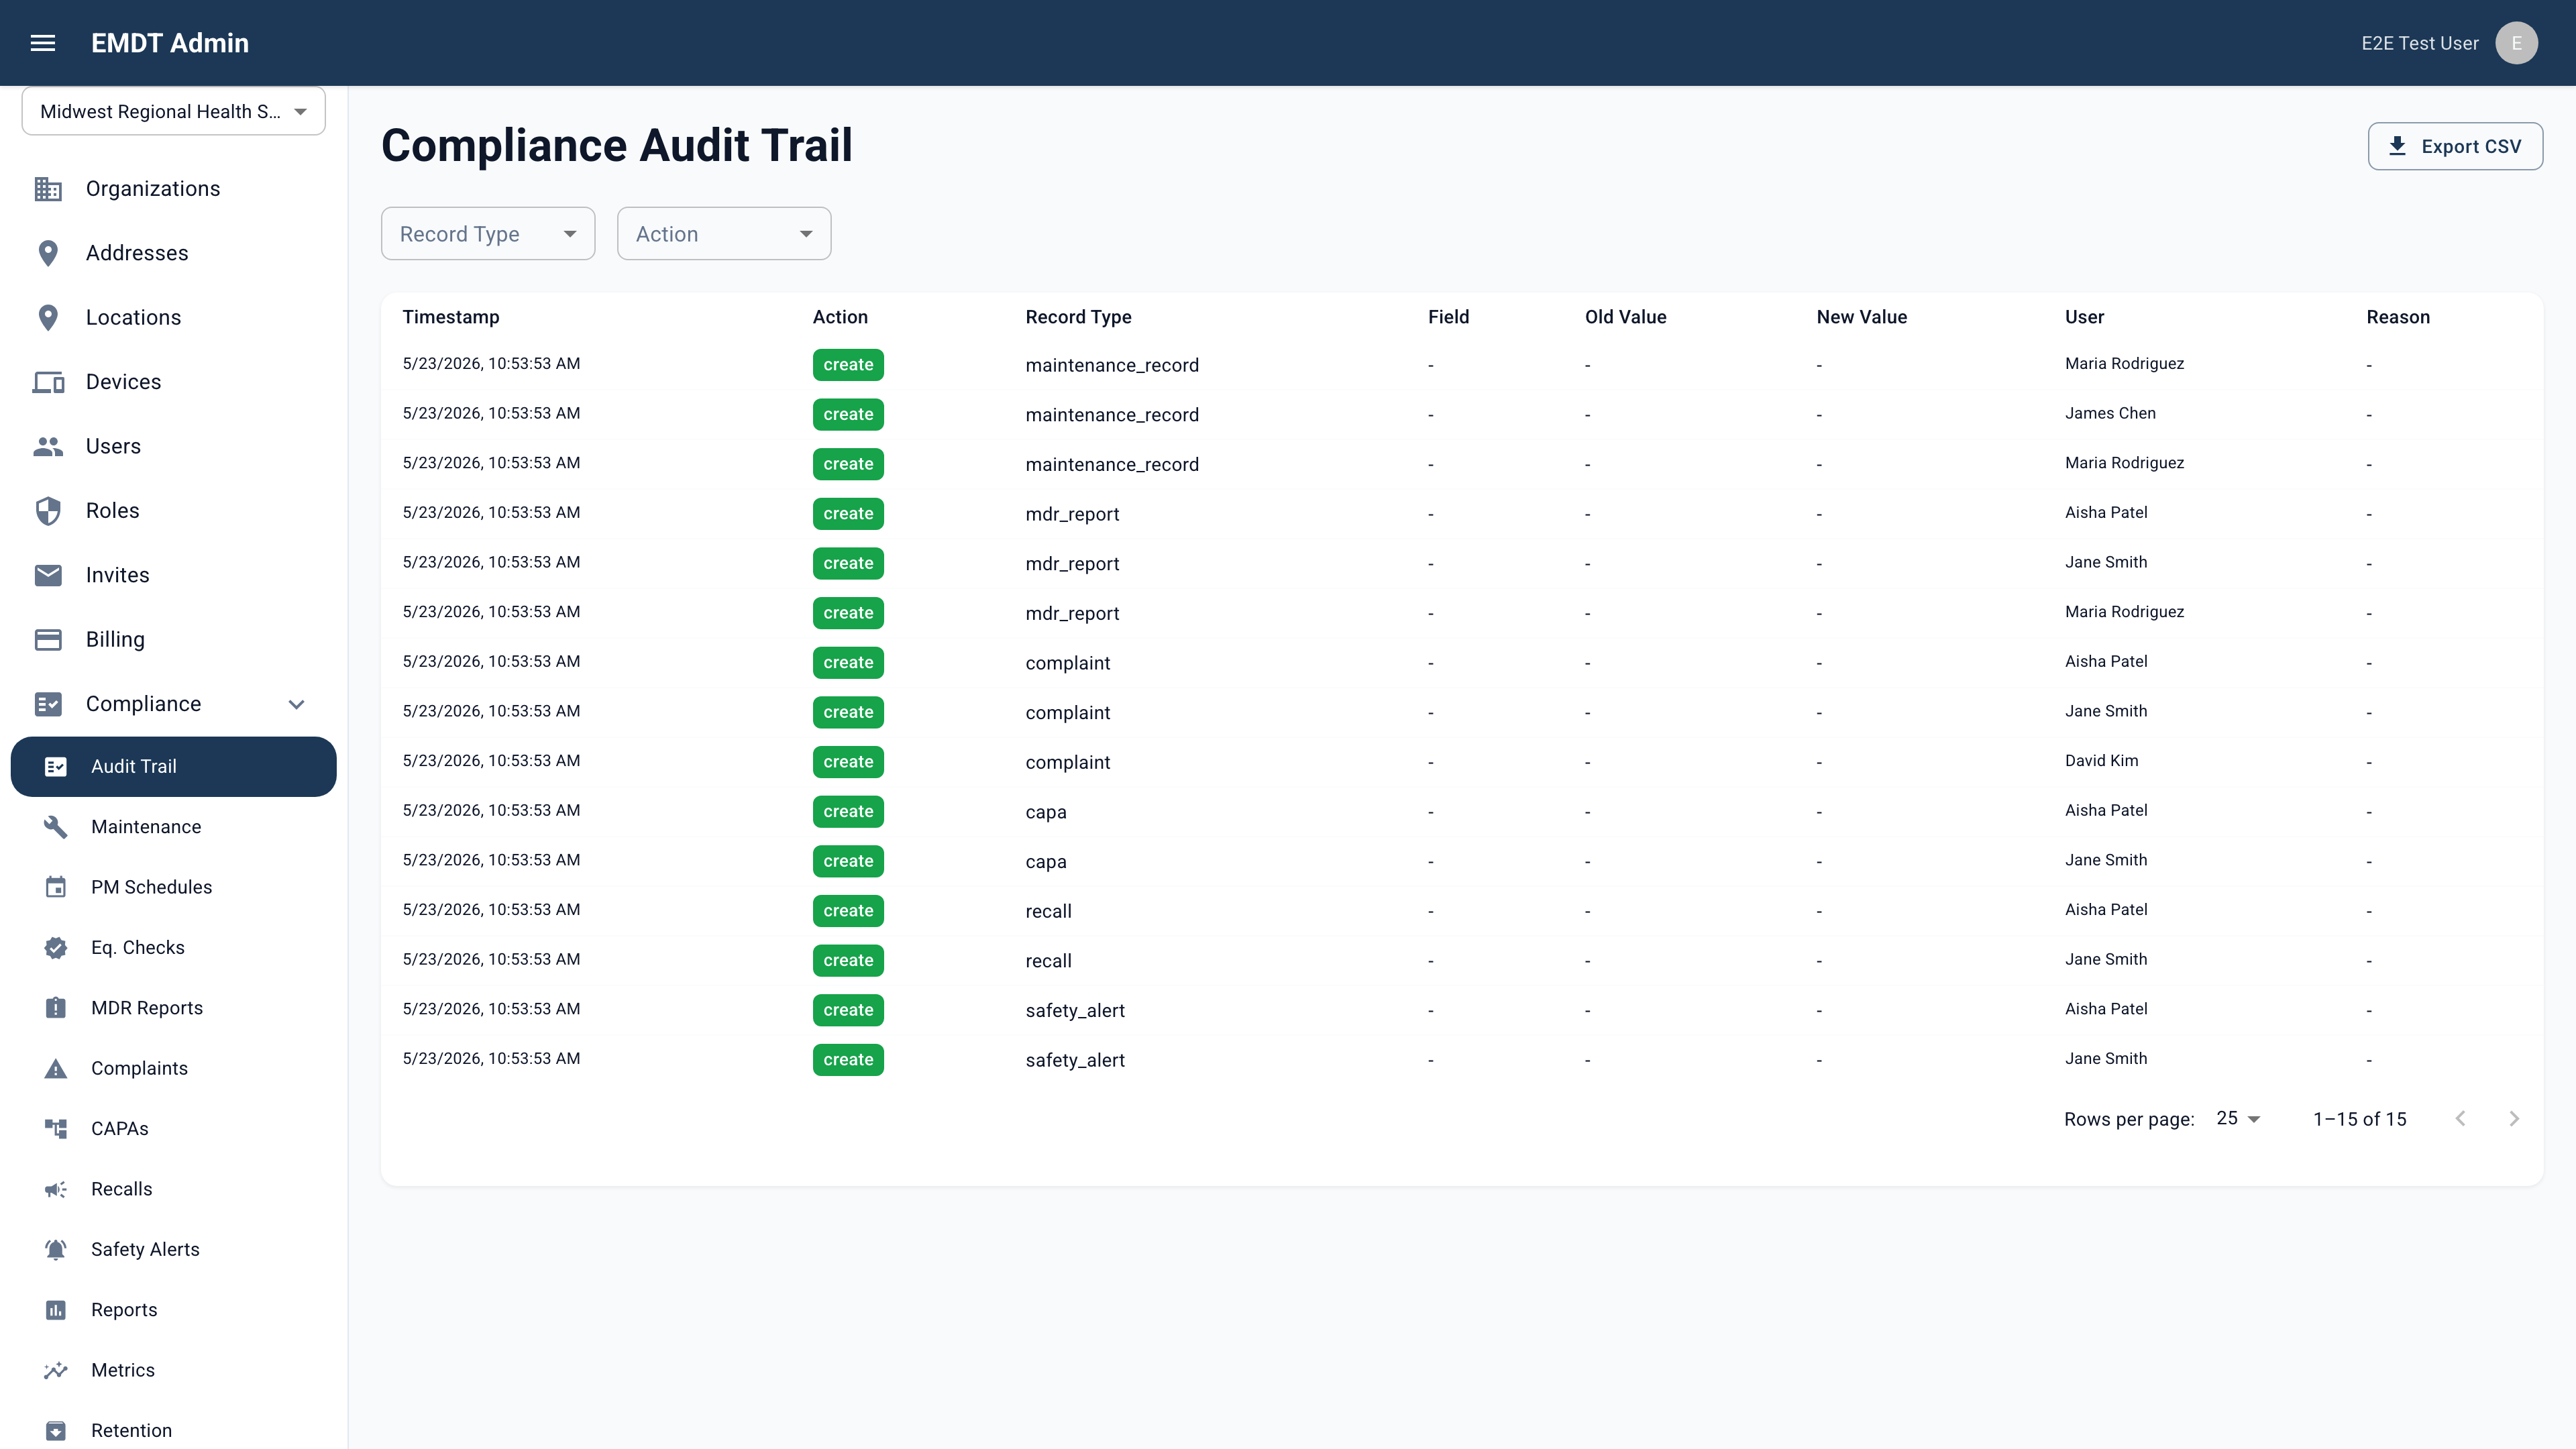Open the Complaints page

pos(174,1069)
